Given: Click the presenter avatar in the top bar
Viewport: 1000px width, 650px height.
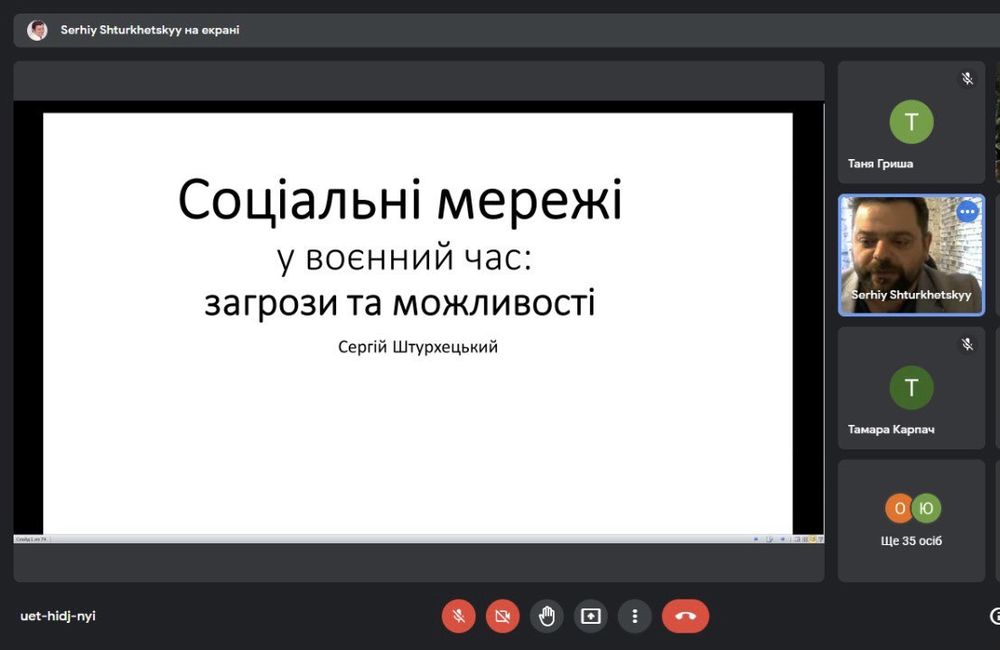Looking at the screenshot, I should pyautogui.click(x=37, y=30).
